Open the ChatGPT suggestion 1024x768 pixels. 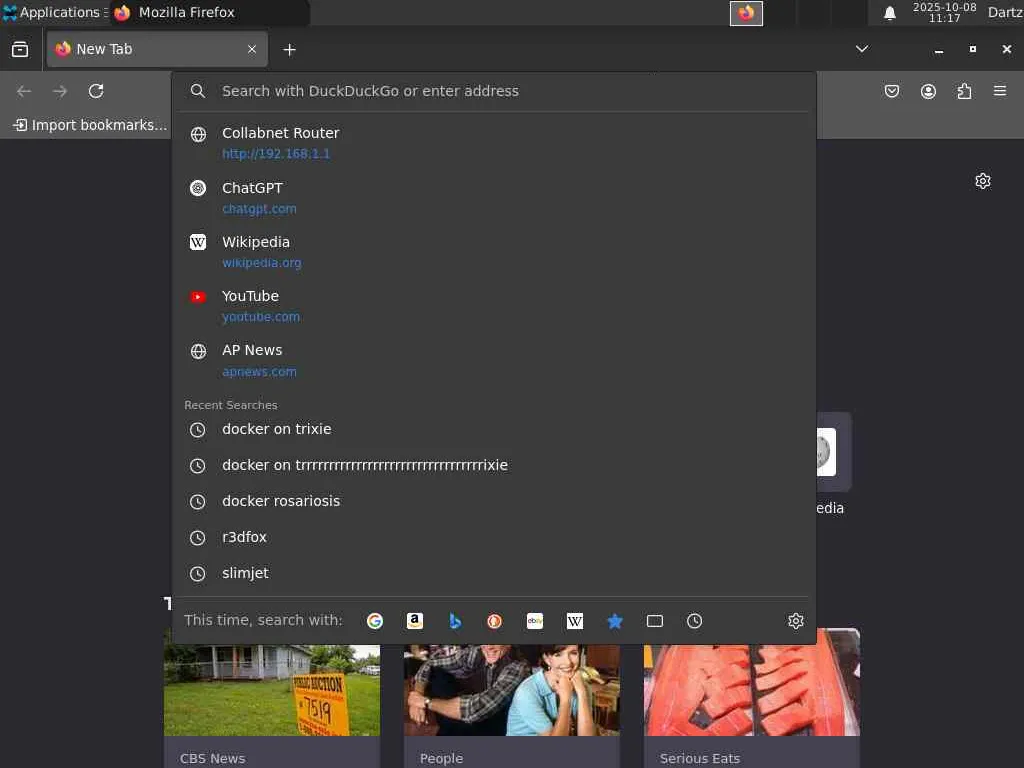click(x=494, y=198)
